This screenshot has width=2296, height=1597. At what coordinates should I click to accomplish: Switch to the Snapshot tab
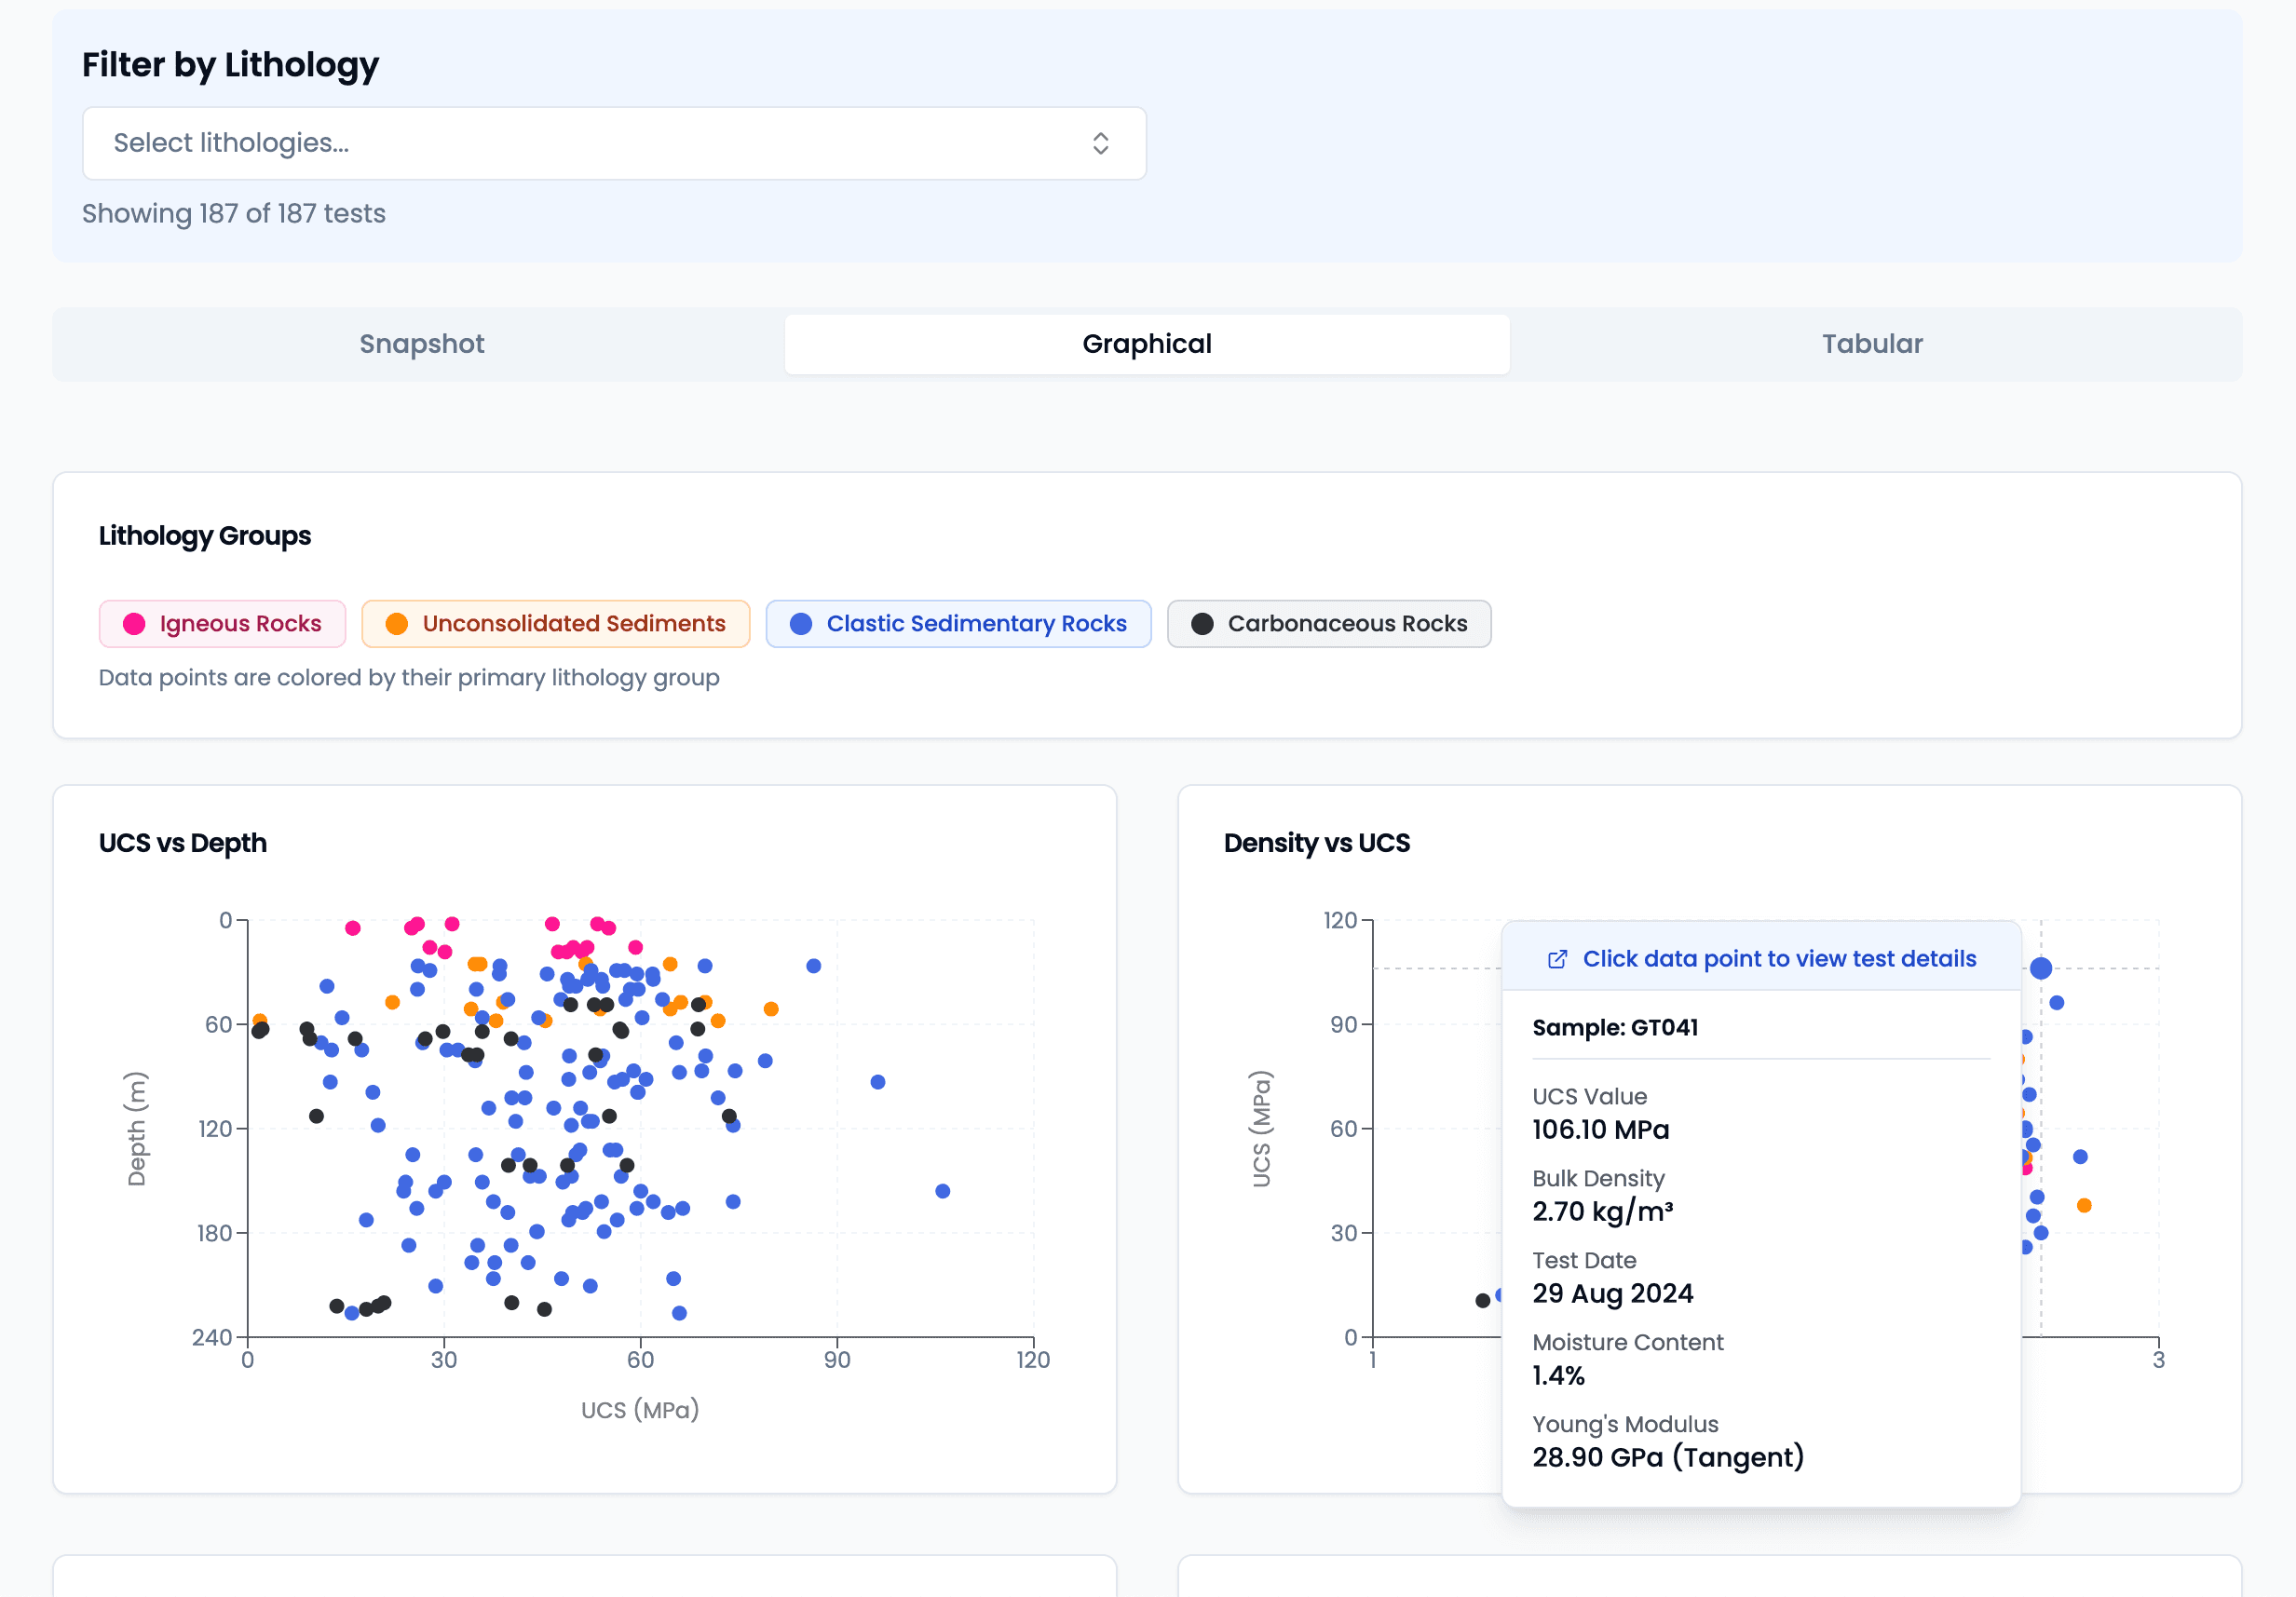click(421, 343)
